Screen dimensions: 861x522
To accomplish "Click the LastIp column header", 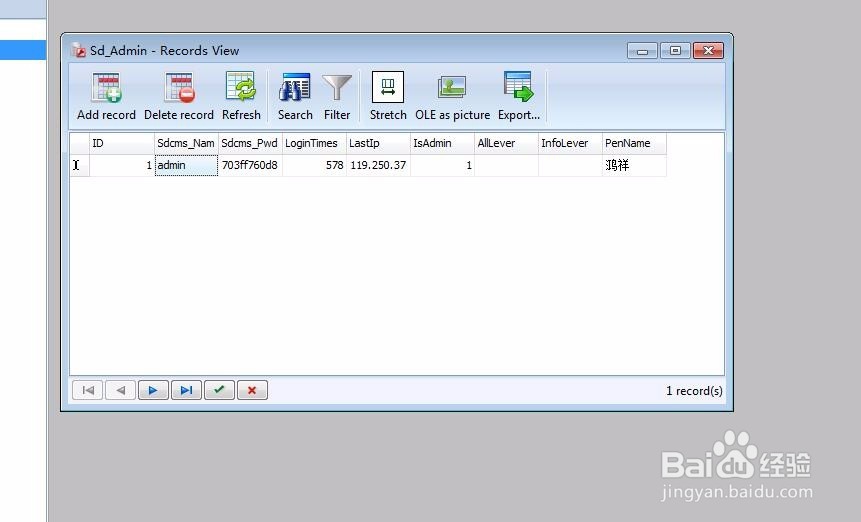I will [378, 143].
